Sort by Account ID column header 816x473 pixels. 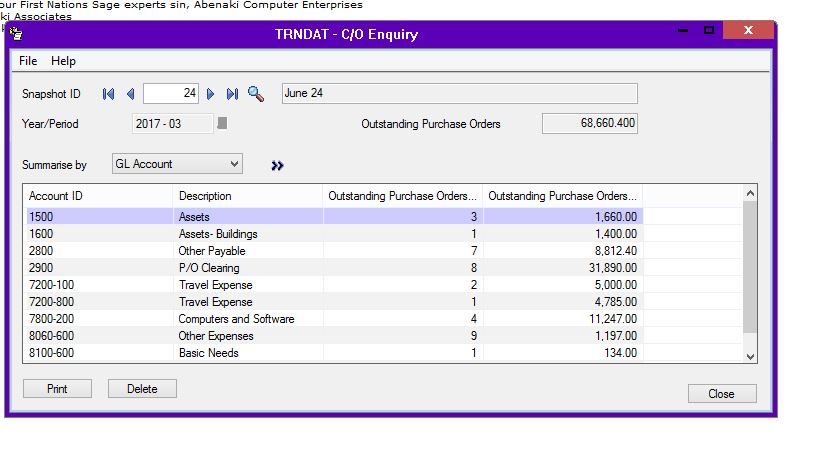98,196
